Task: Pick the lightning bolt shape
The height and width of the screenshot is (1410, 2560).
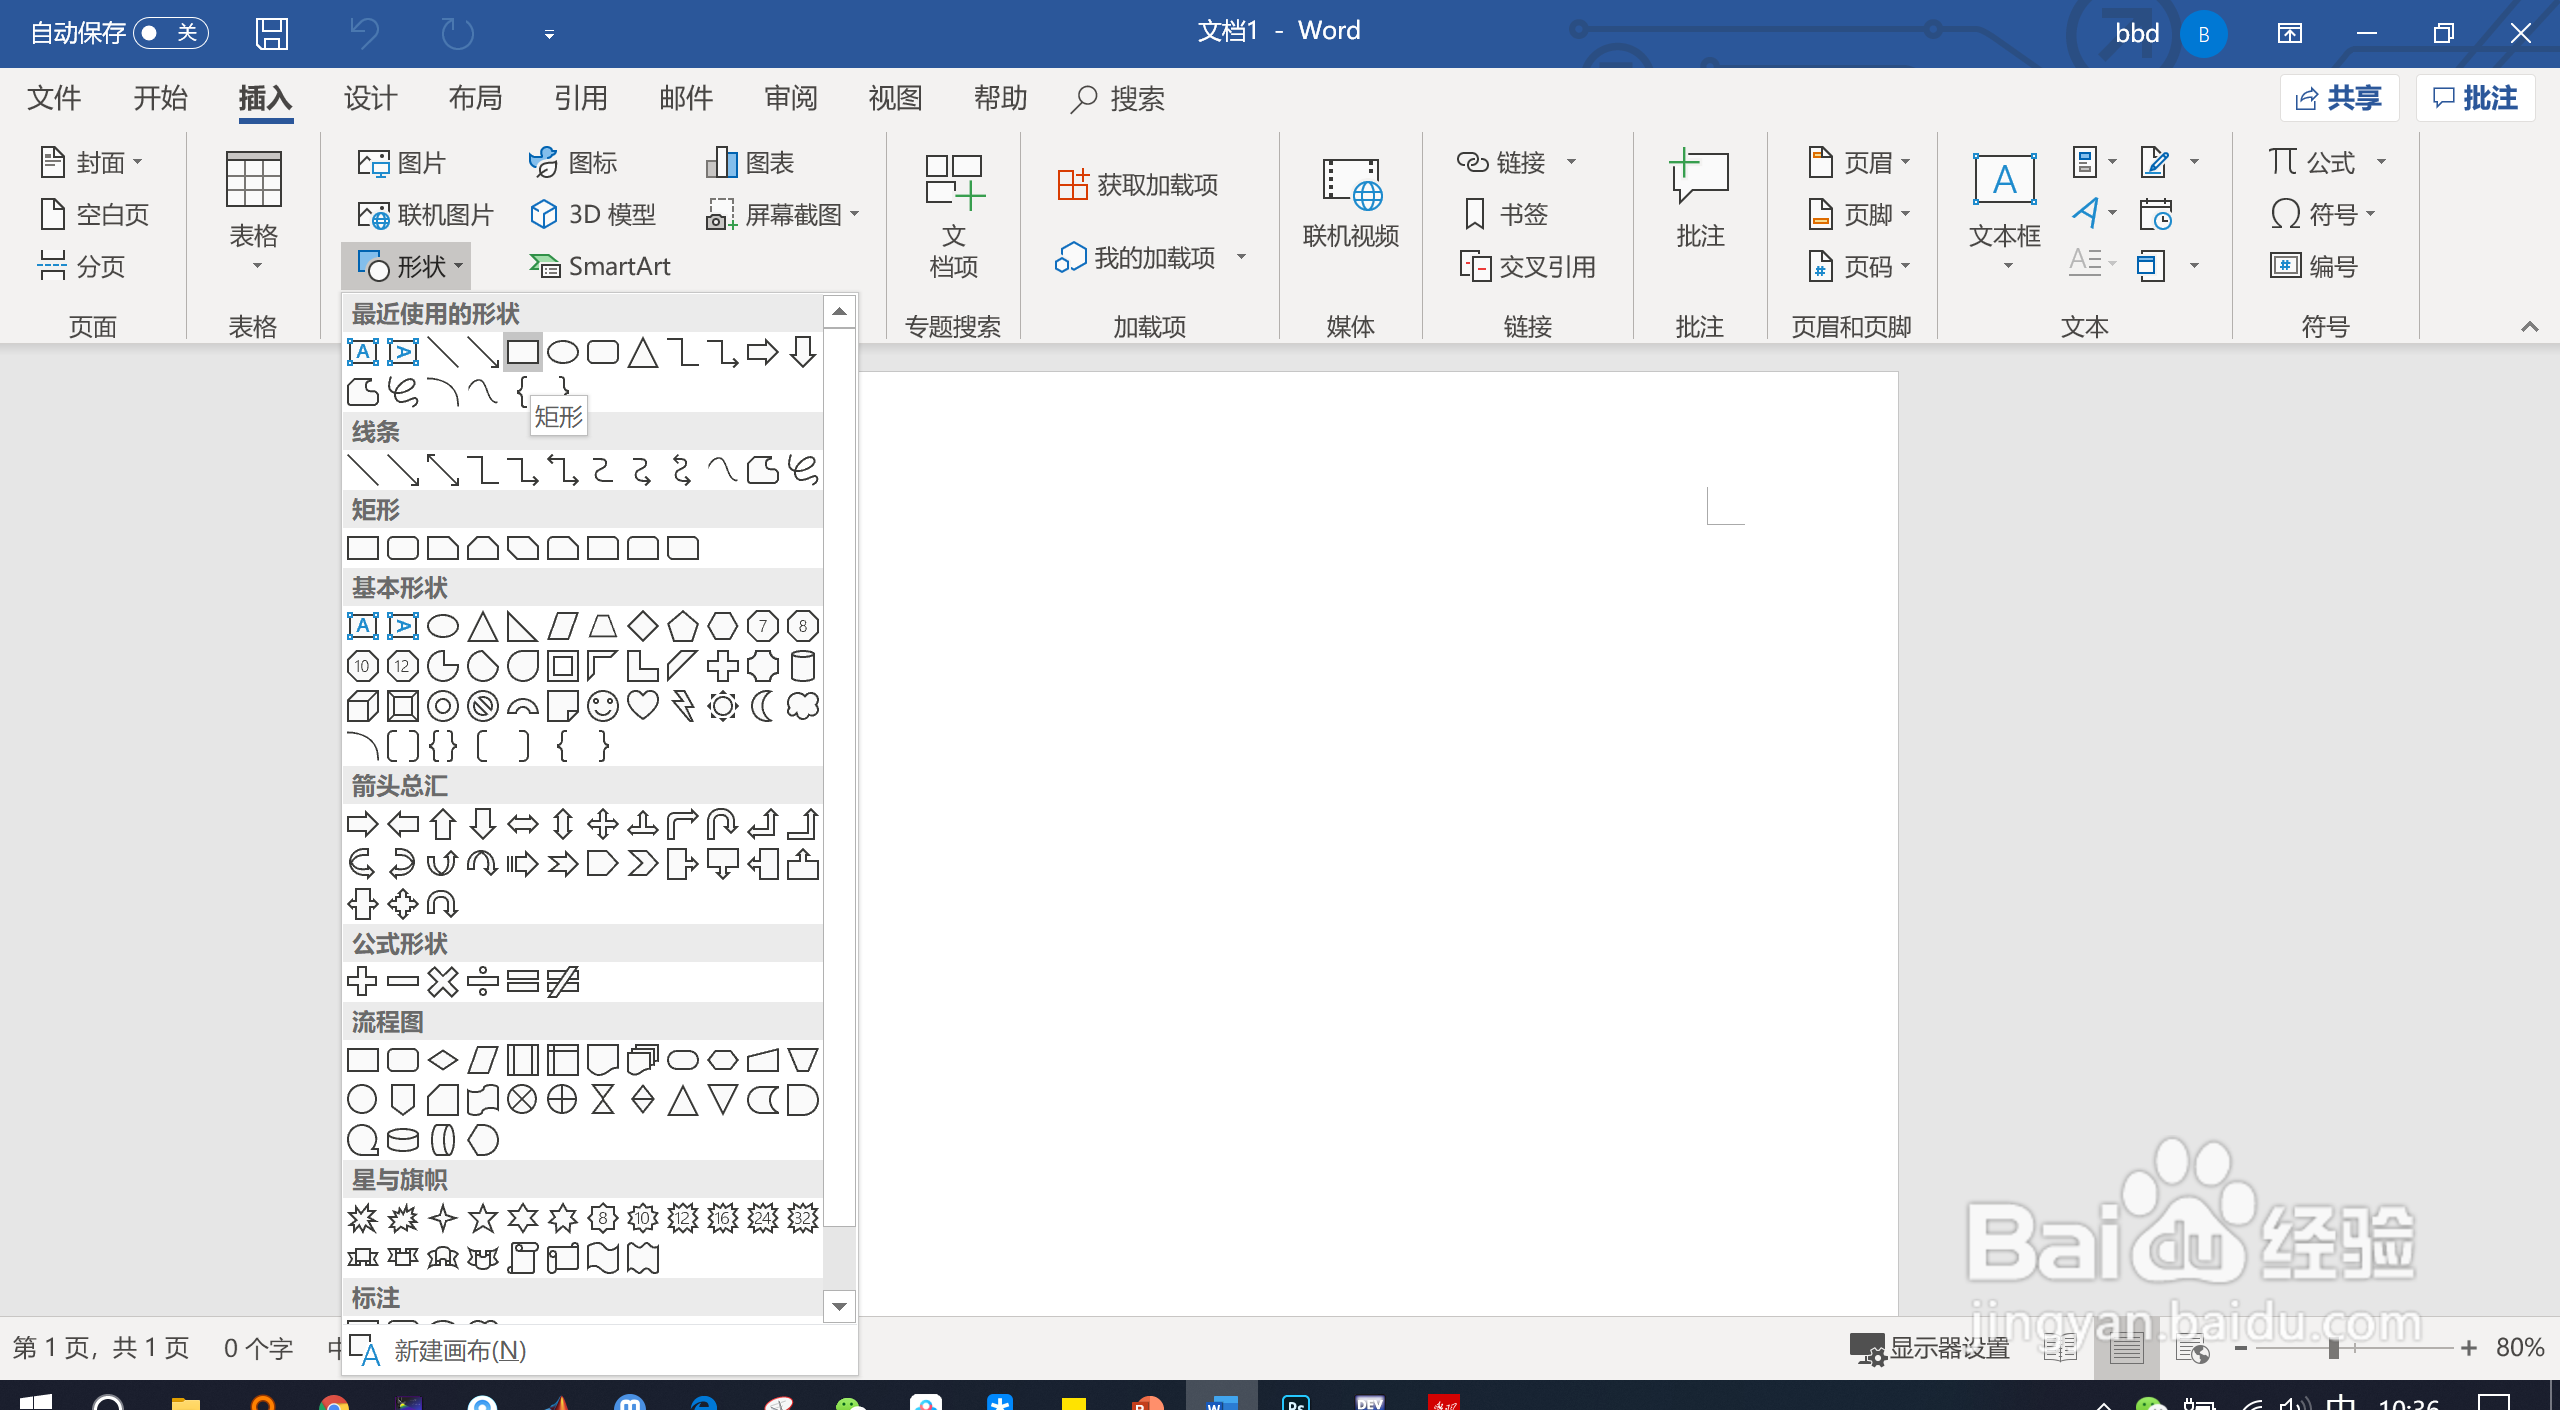Action: [683, 706]
